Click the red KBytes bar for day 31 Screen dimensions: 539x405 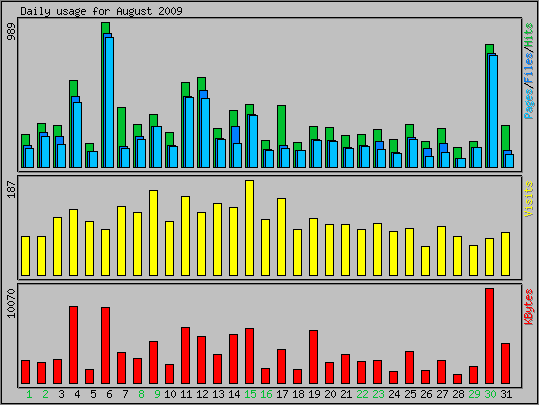coord(505,363)
